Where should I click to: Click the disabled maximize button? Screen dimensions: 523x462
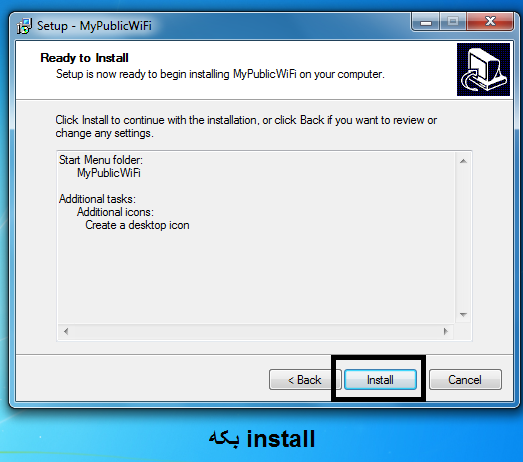point(453,22)
